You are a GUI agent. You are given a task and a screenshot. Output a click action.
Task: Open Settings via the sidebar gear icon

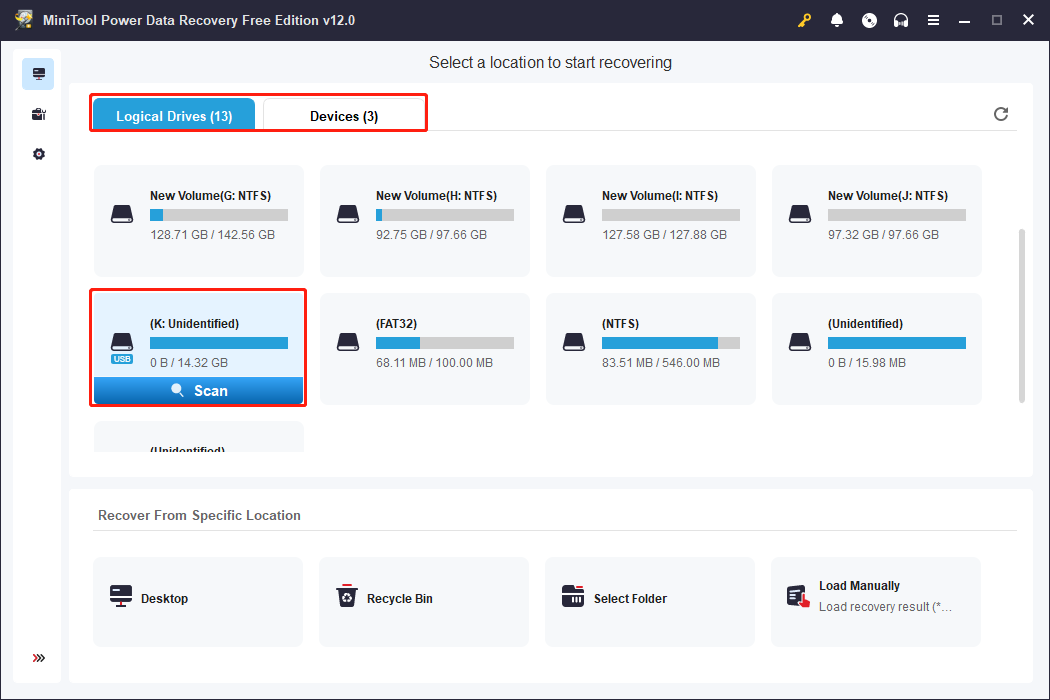38,154
